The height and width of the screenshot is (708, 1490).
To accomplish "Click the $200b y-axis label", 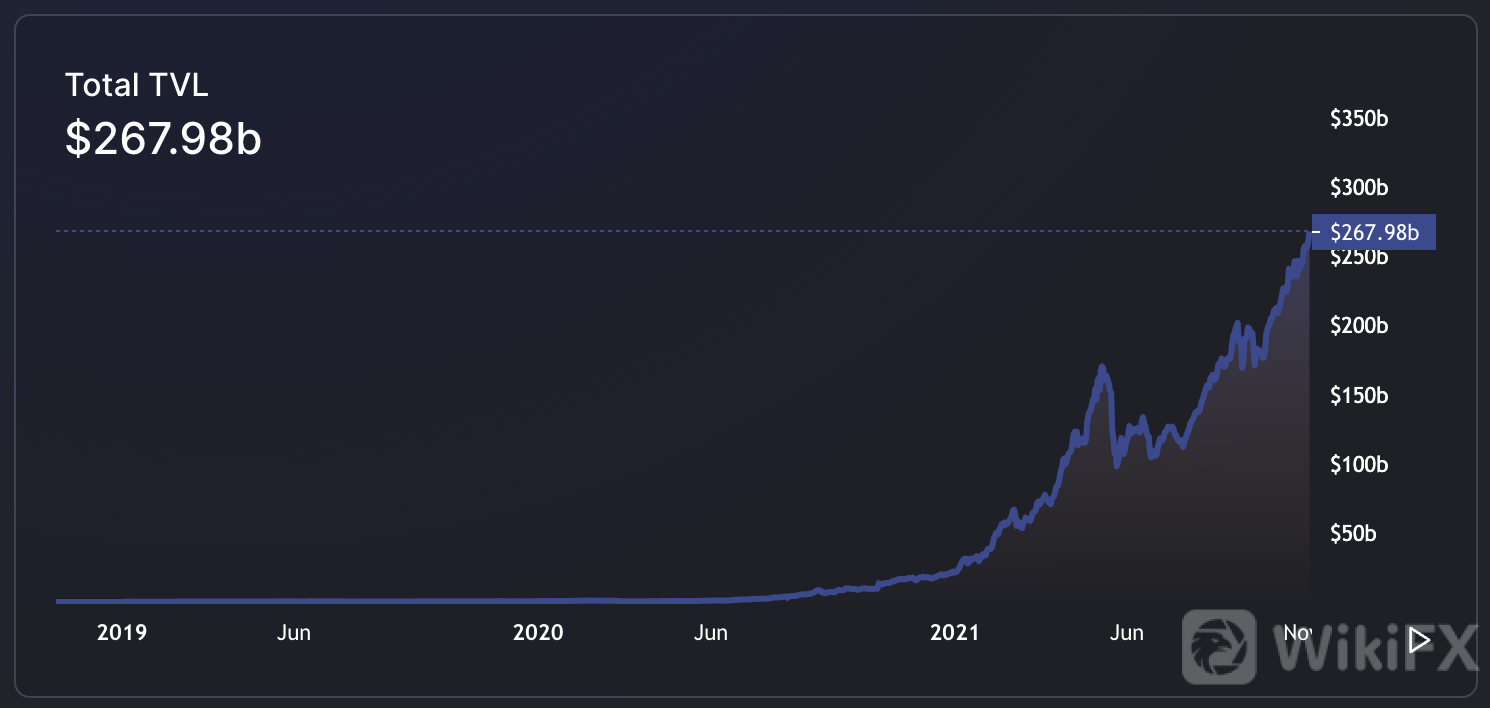I will (1359, 326).
